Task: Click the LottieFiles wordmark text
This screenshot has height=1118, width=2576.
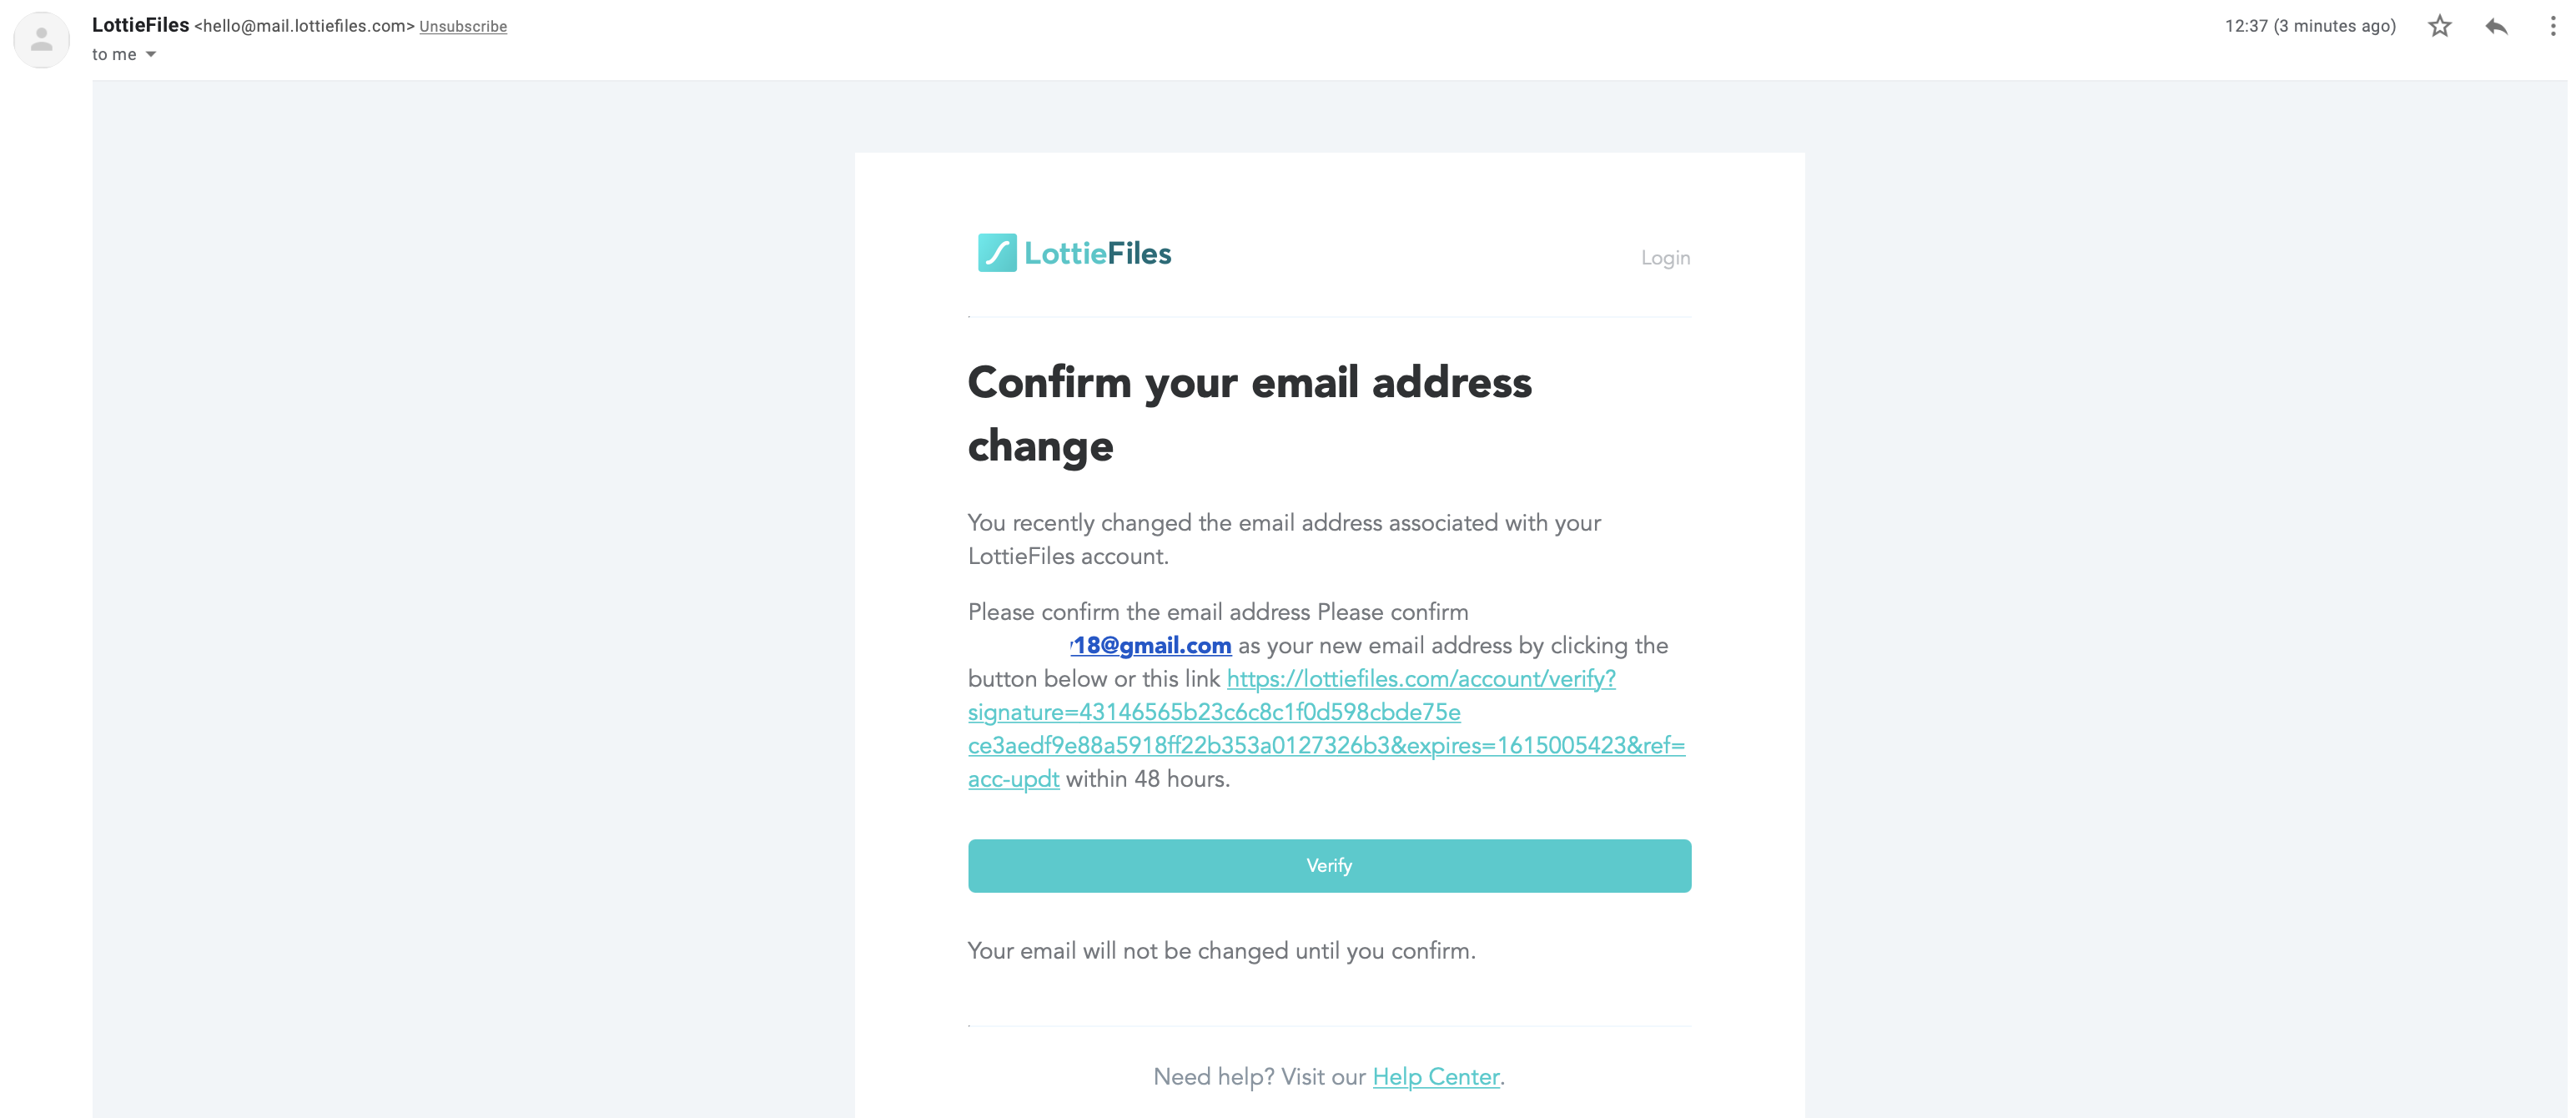Action: point(1097,253)
